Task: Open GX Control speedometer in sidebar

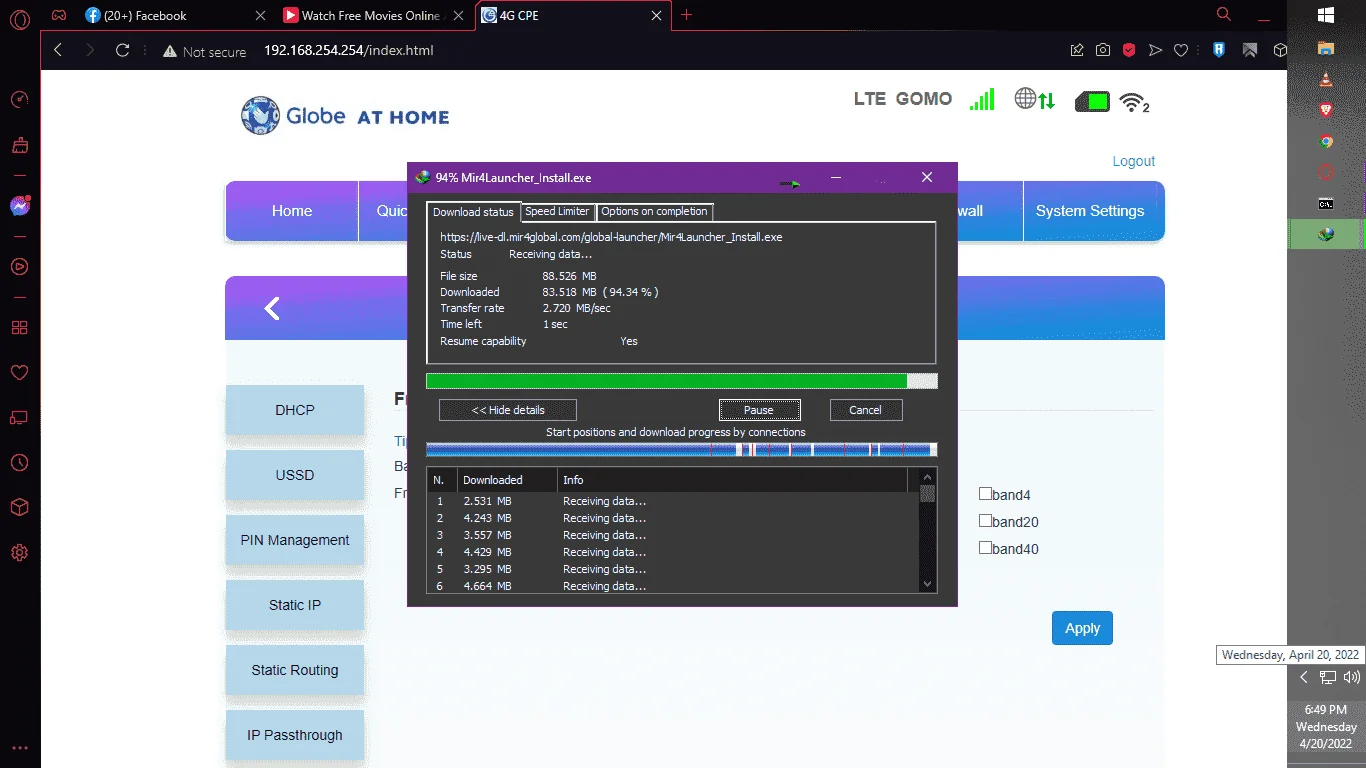Action: pos(19,100)
